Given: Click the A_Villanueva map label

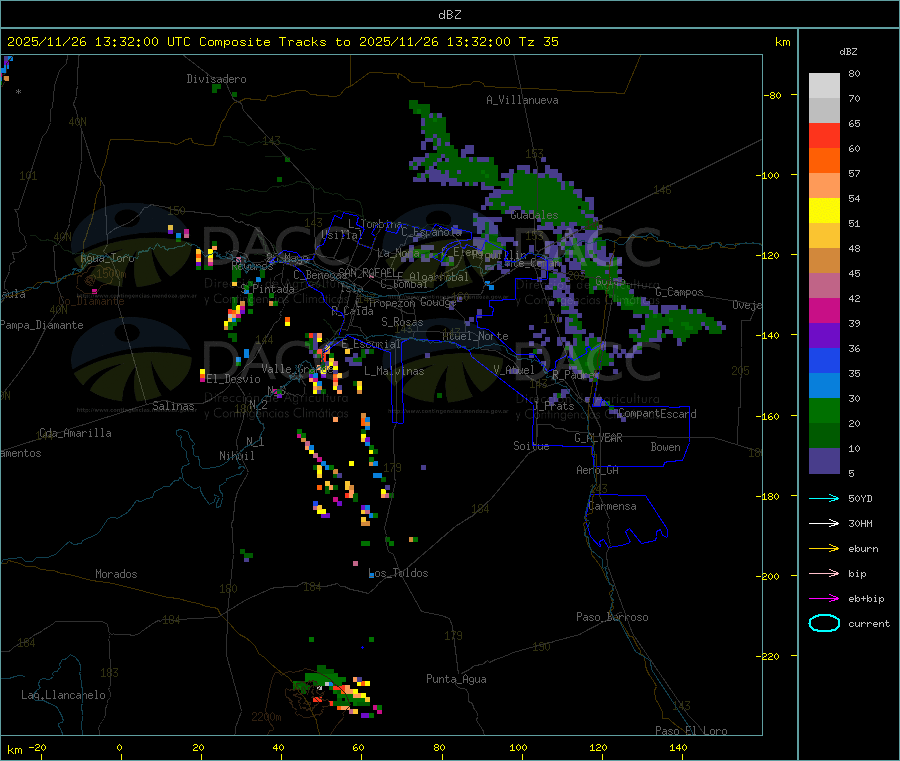Looking at the screenshot, I should (x=522, y=100).
